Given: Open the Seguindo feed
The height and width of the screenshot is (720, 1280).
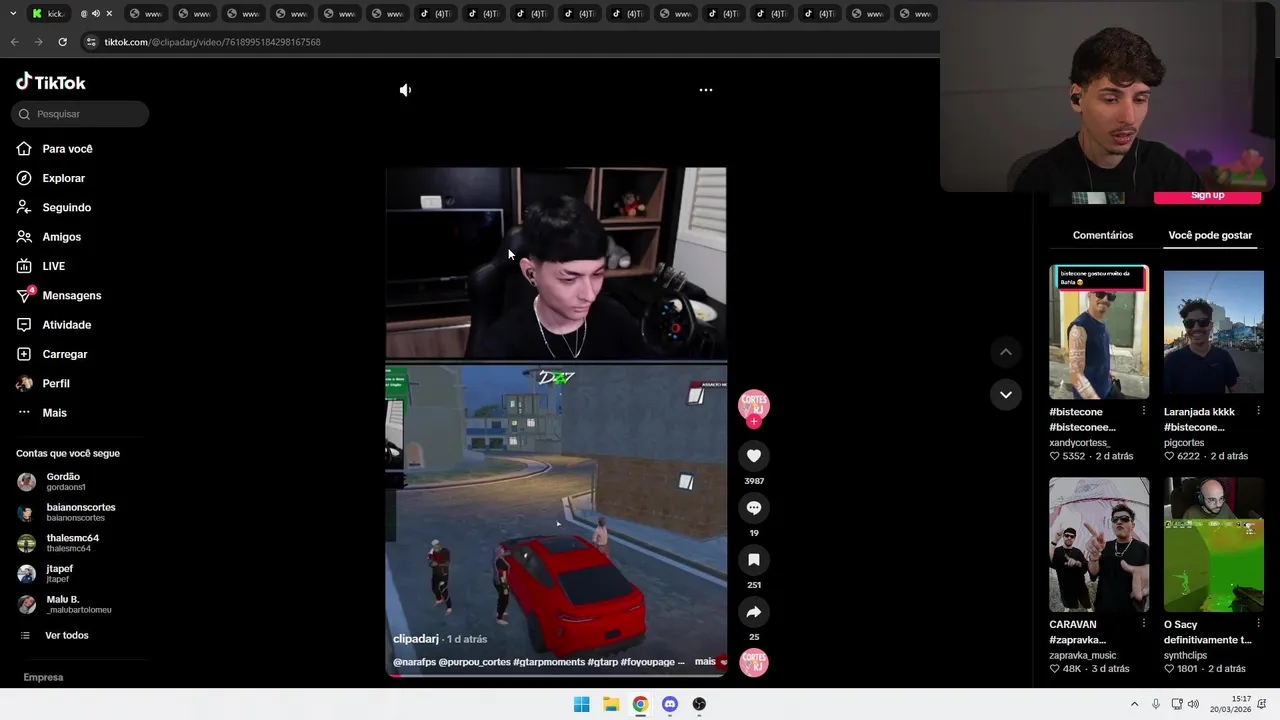Looking at the screenshot, I should tap(55, 208).
